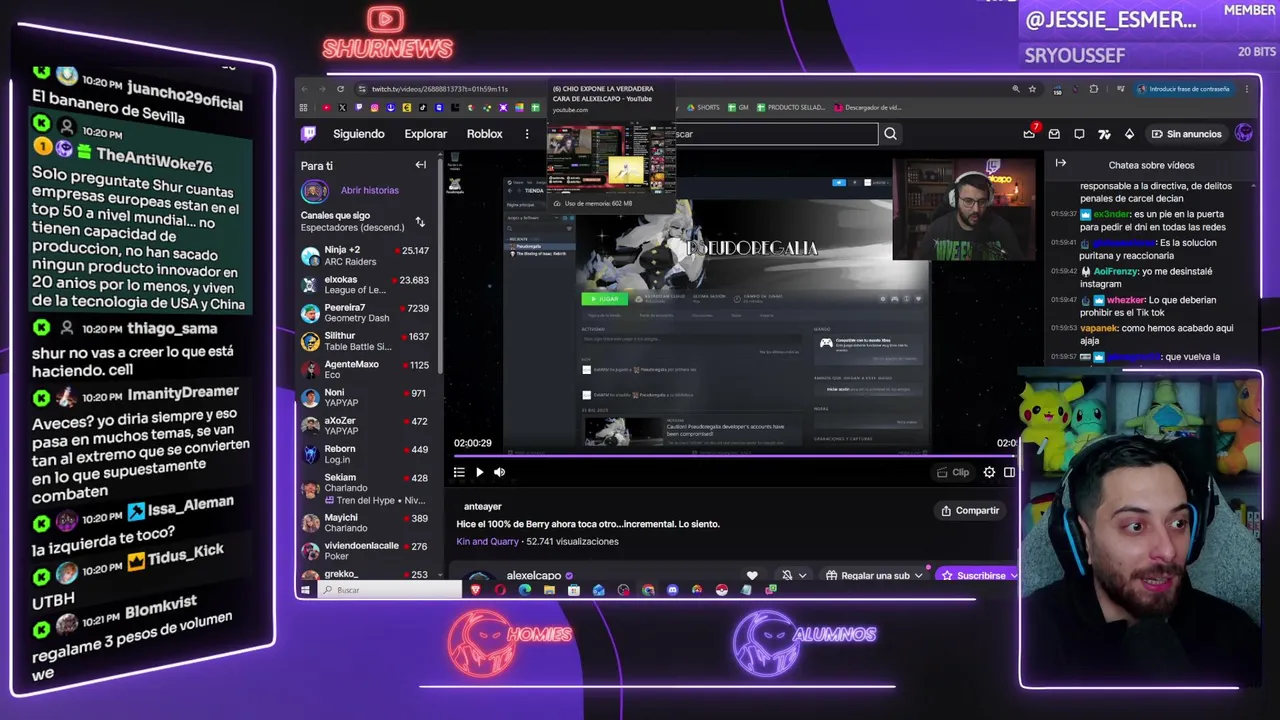Click the Get Bits diamond icon
Screen dimensions: 1280x720
point(1129,134)
